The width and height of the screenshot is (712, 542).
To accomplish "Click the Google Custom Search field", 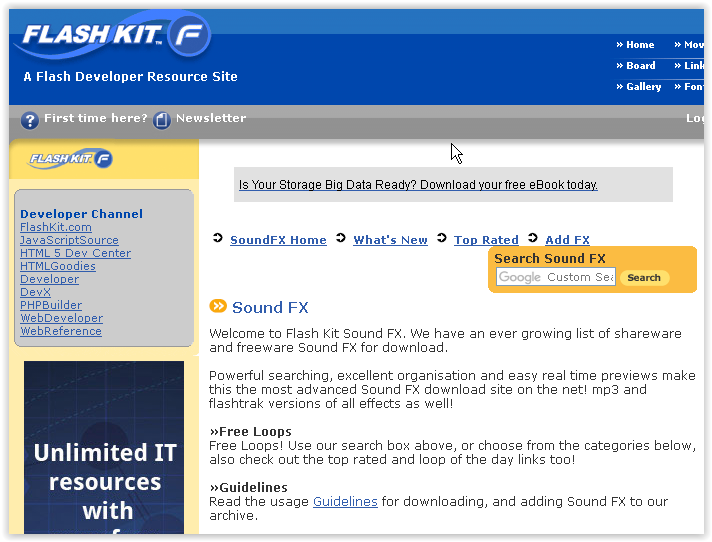I will (556, 277).
